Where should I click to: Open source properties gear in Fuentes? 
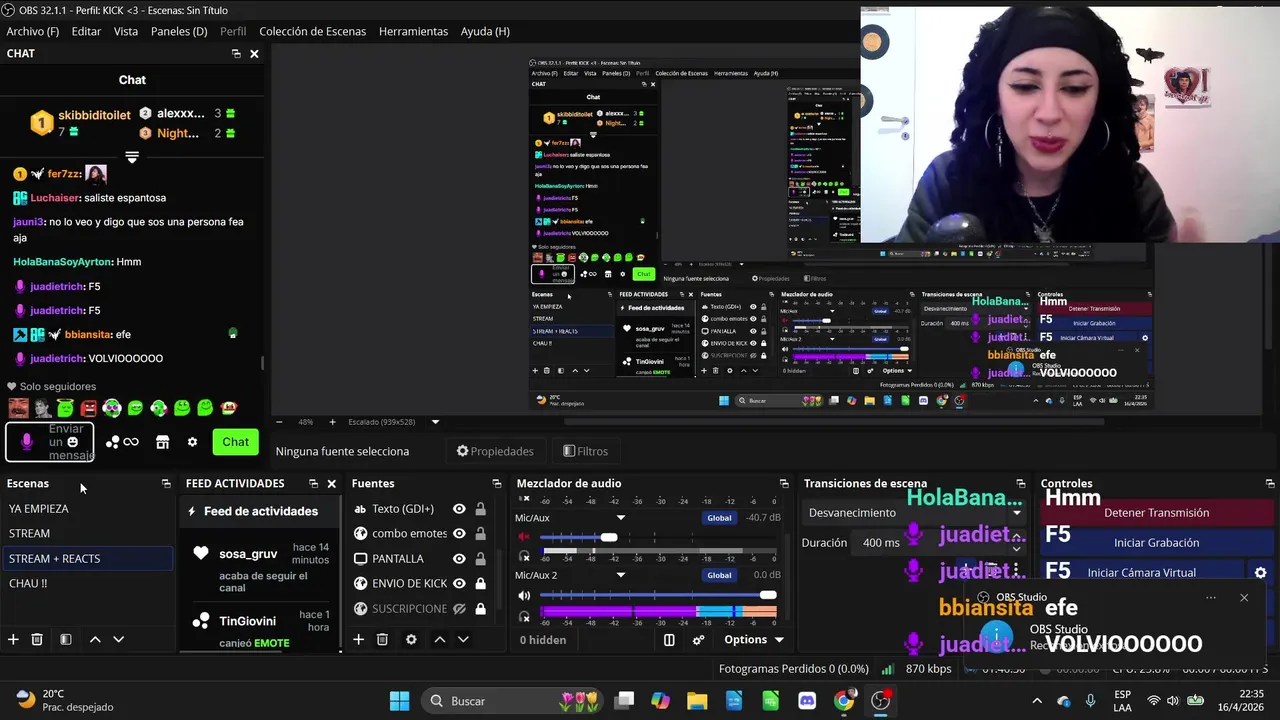[411, 639]
